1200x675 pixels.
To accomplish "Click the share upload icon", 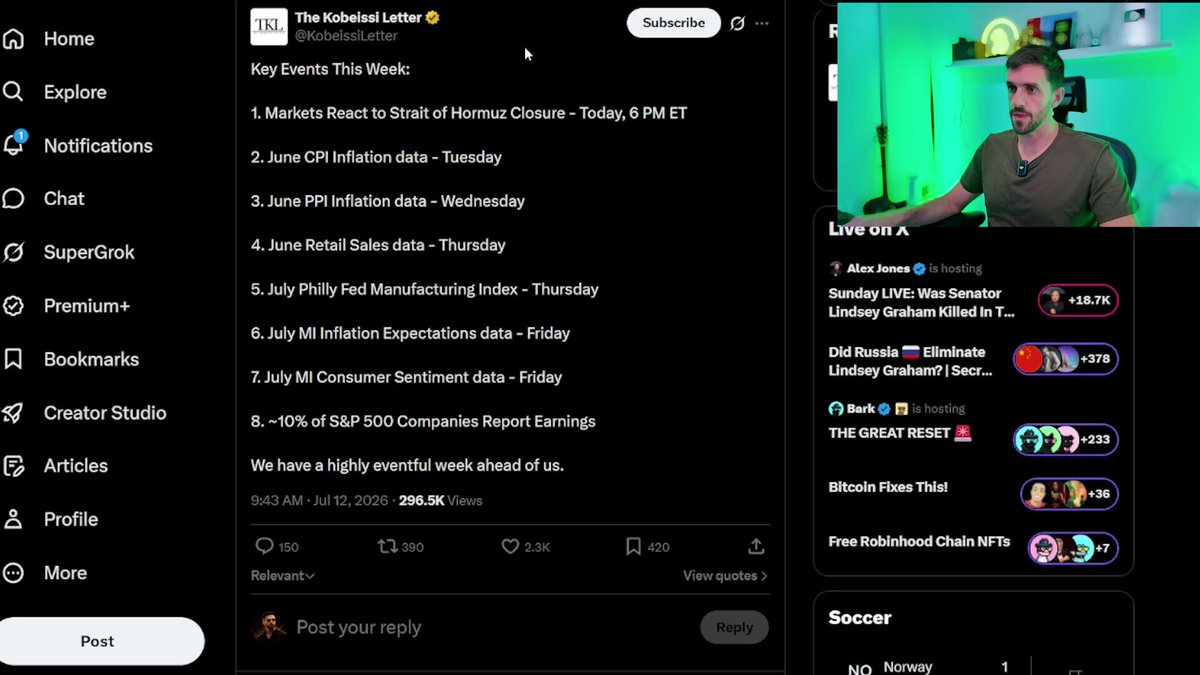I will tap(756, 546).
